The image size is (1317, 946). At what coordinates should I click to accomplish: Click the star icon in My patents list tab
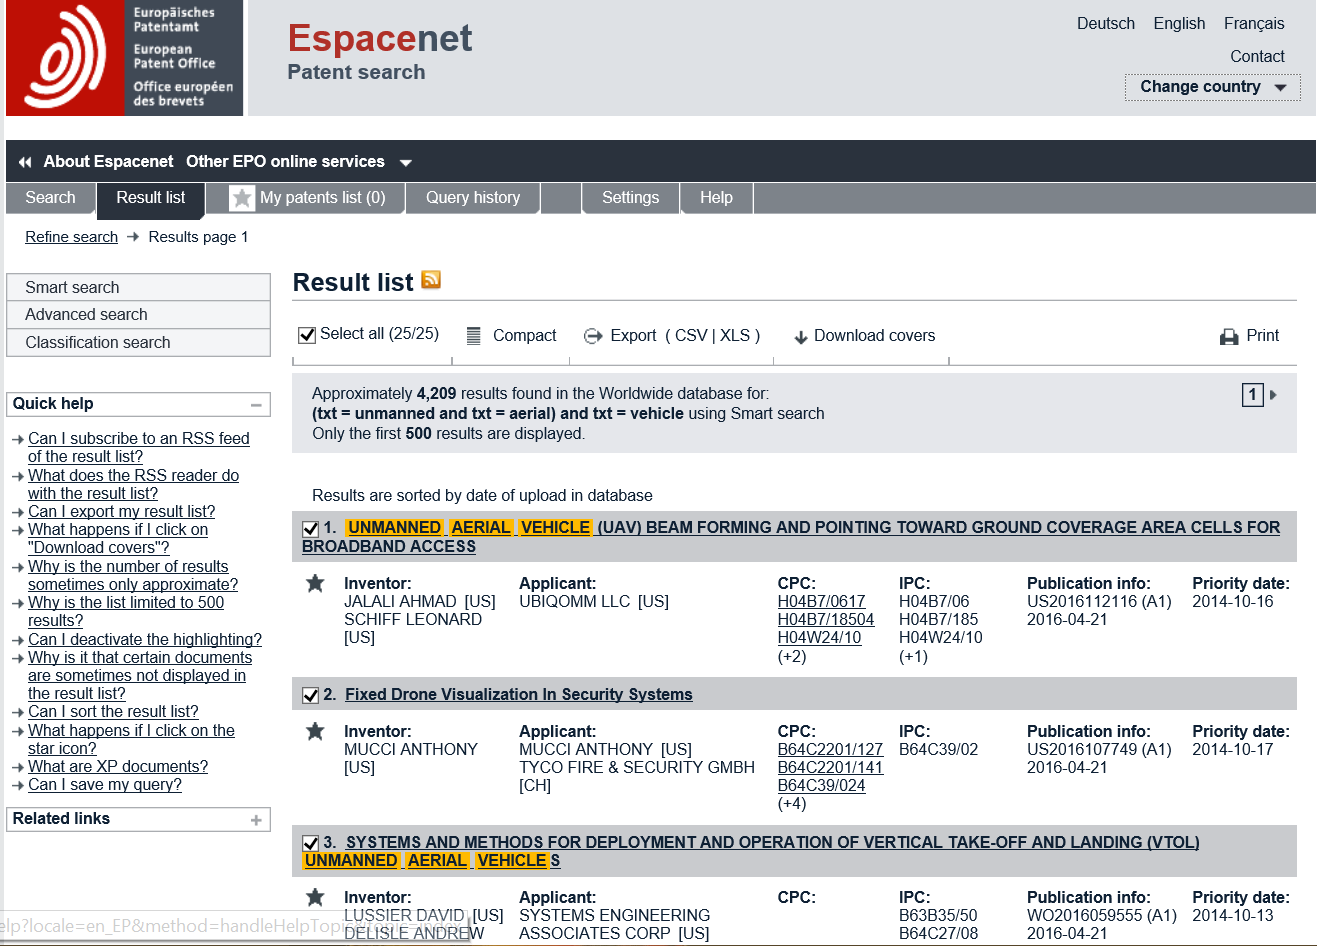pos(242,198)
